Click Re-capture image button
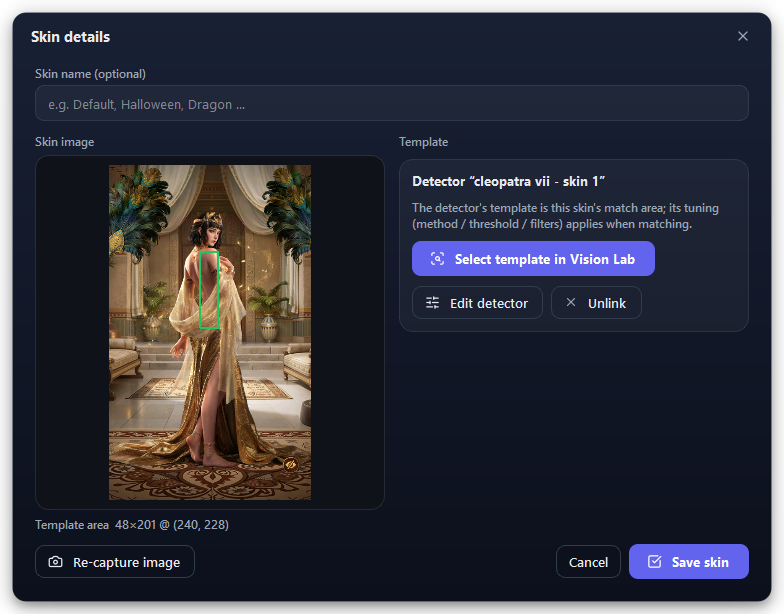Screen dimensions: 784x614 coord(114,562)
